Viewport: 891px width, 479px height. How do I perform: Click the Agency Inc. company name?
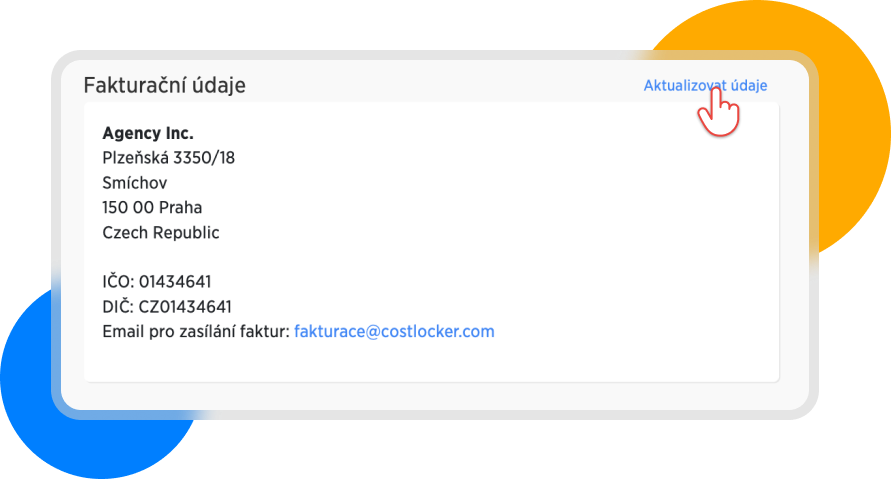(x=148, y=133)
